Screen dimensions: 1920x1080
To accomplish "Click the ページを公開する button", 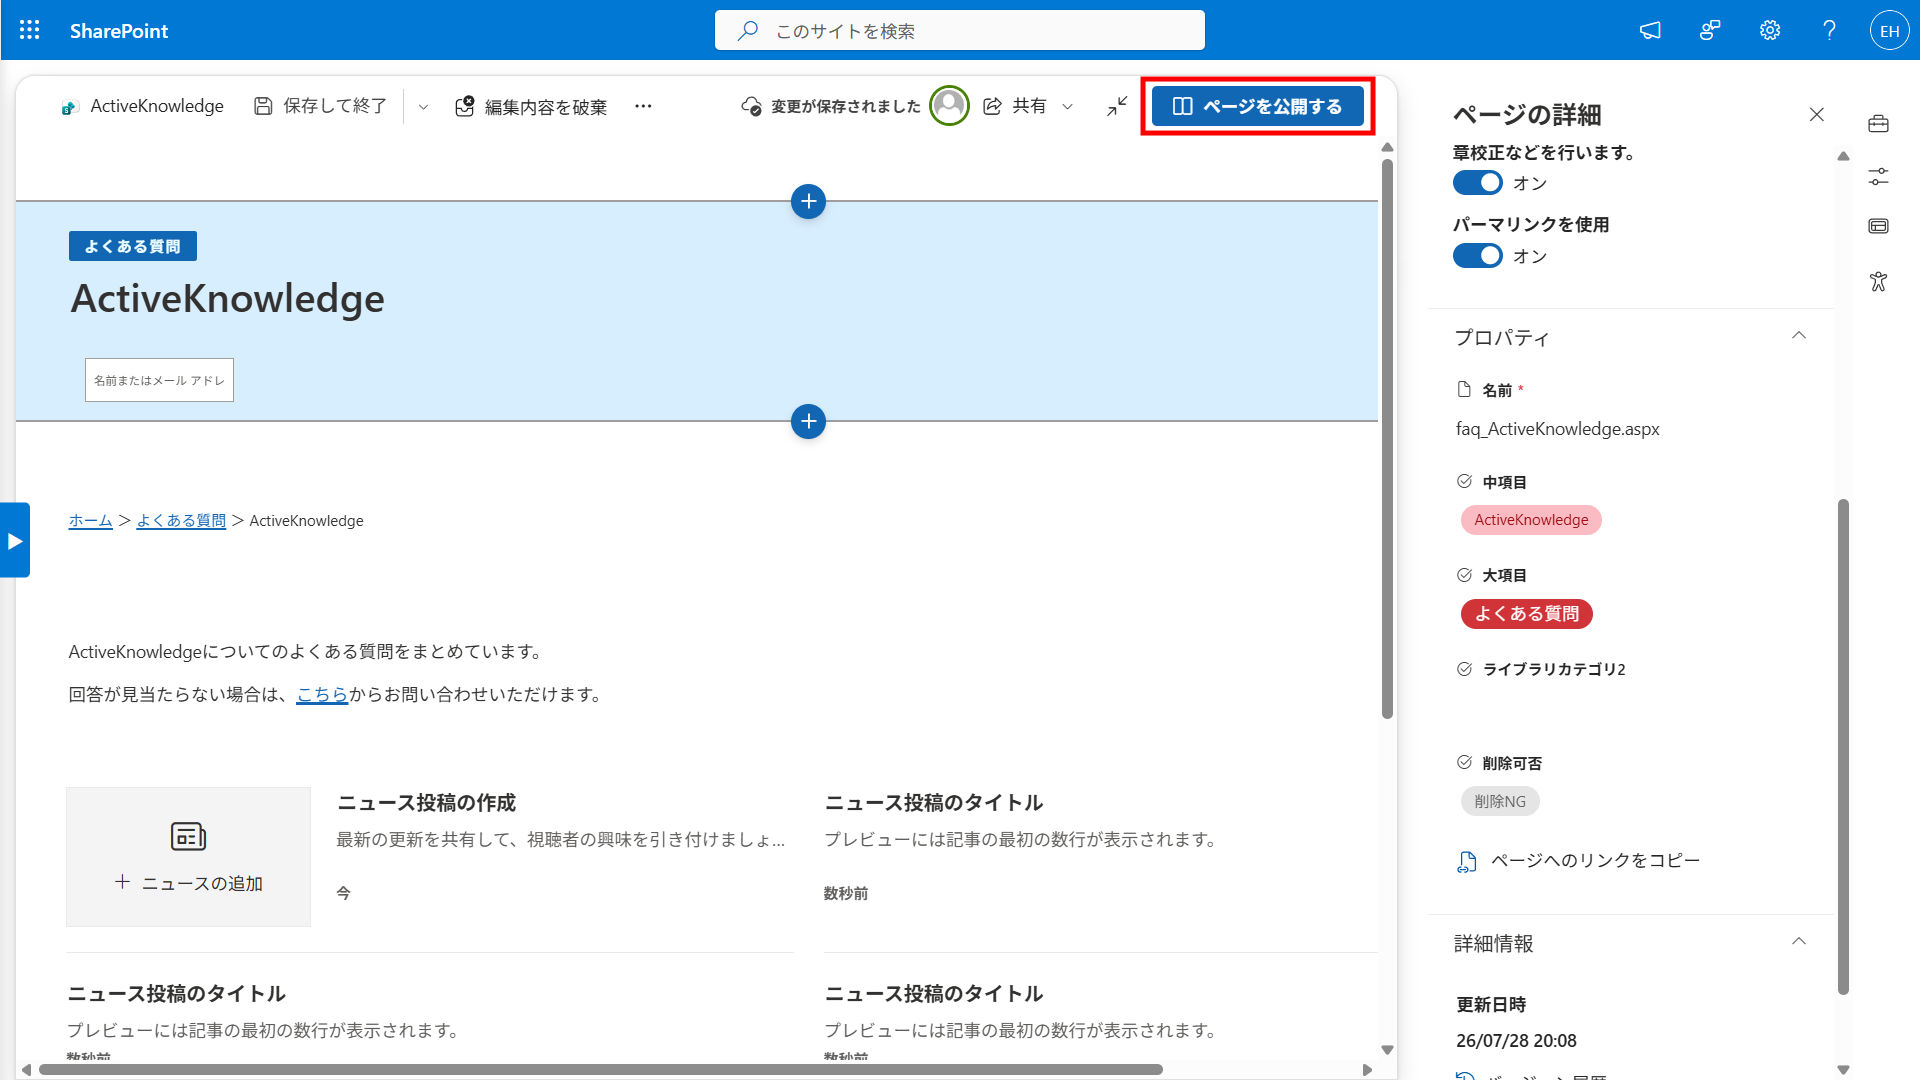I will coord(1257,106).
